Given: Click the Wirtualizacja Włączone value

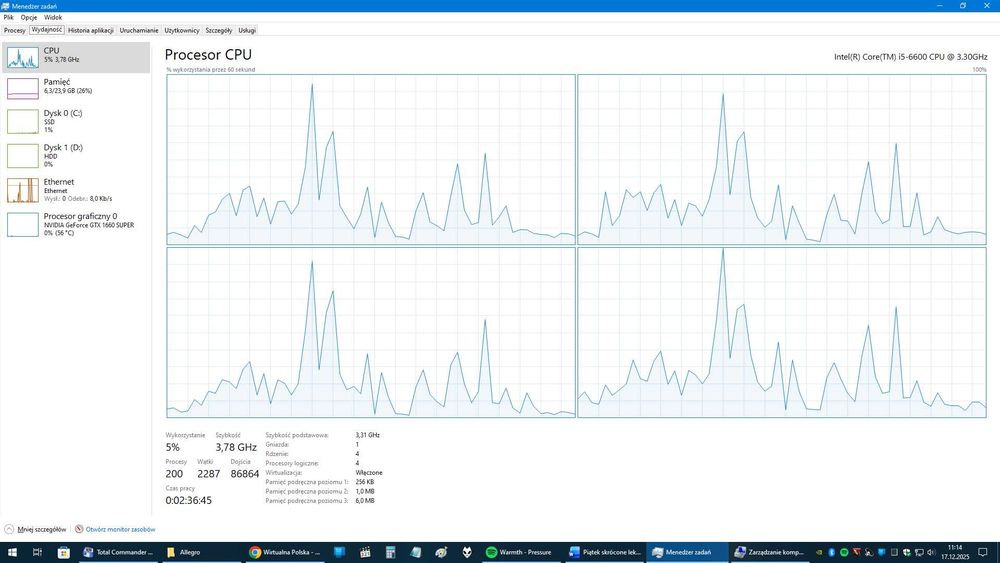Looking at the screenshot, I should pos(369,472).
